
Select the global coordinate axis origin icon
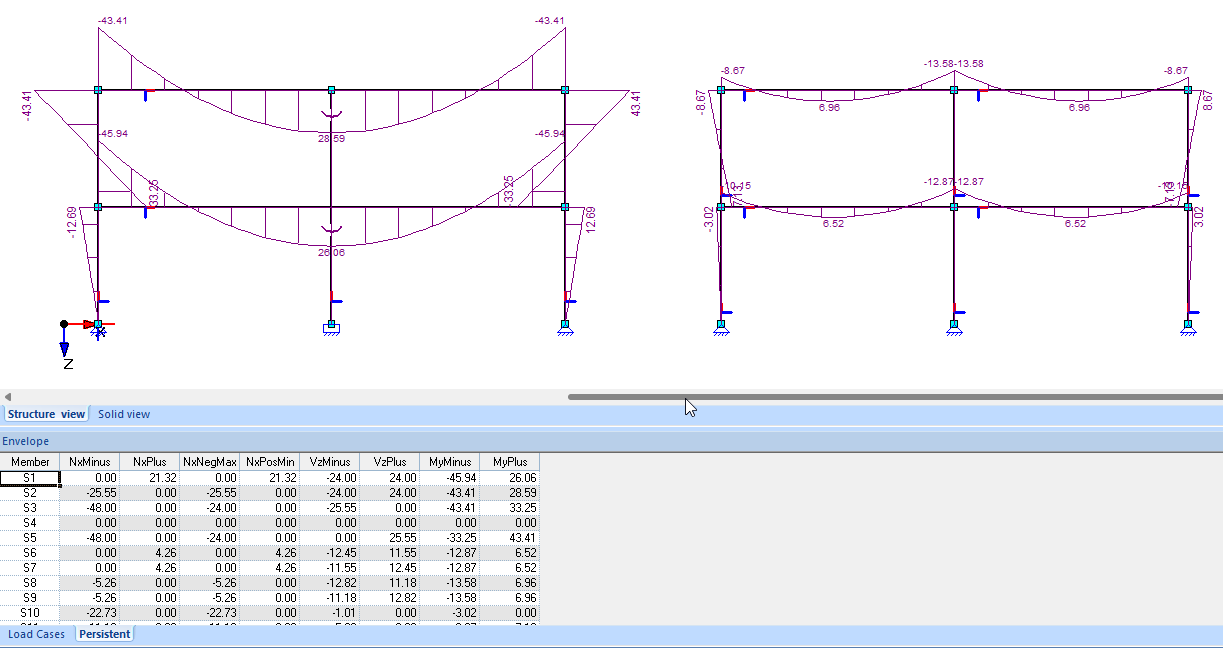pos(64,324)
